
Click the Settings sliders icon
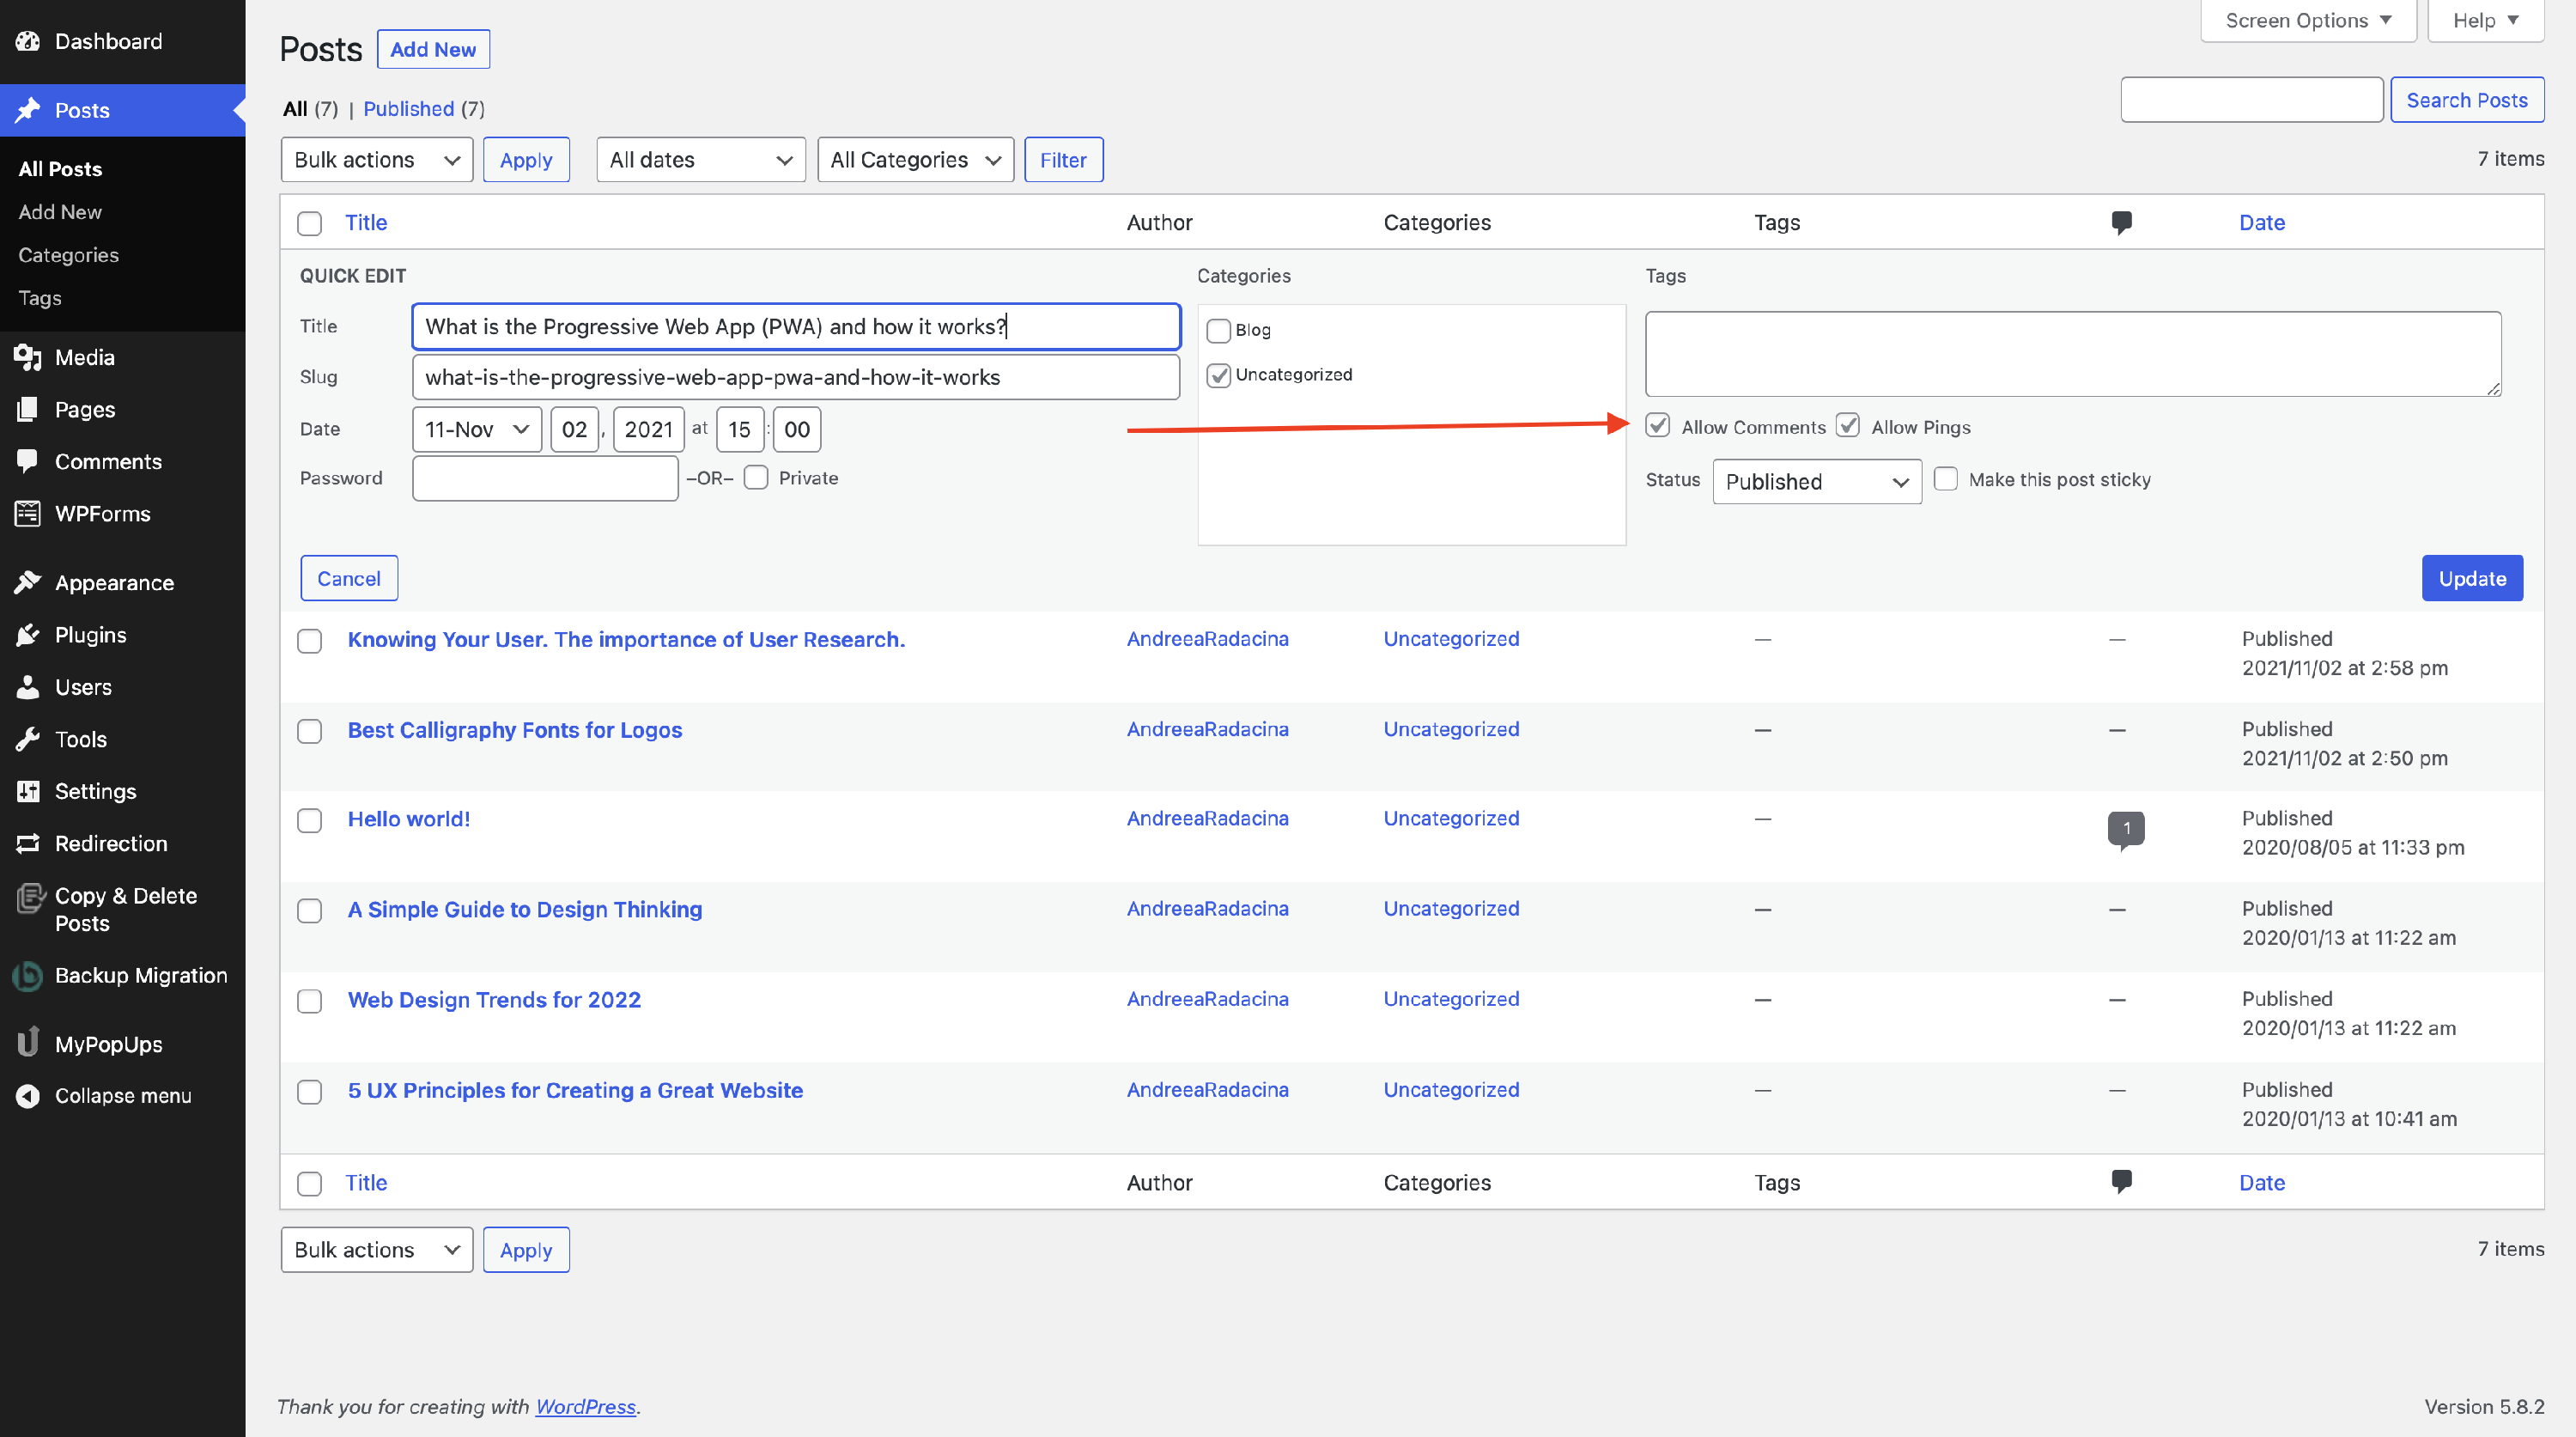point(28,791)
